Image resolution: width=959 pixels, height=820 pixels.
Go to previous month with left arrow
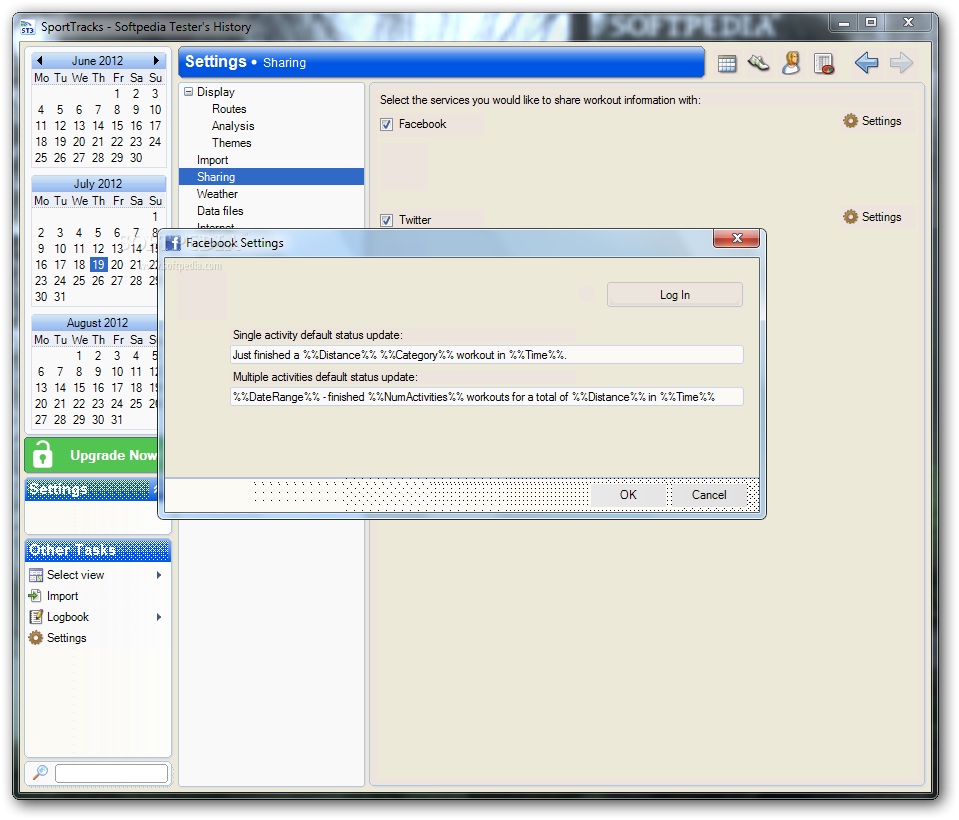[39, 60]
